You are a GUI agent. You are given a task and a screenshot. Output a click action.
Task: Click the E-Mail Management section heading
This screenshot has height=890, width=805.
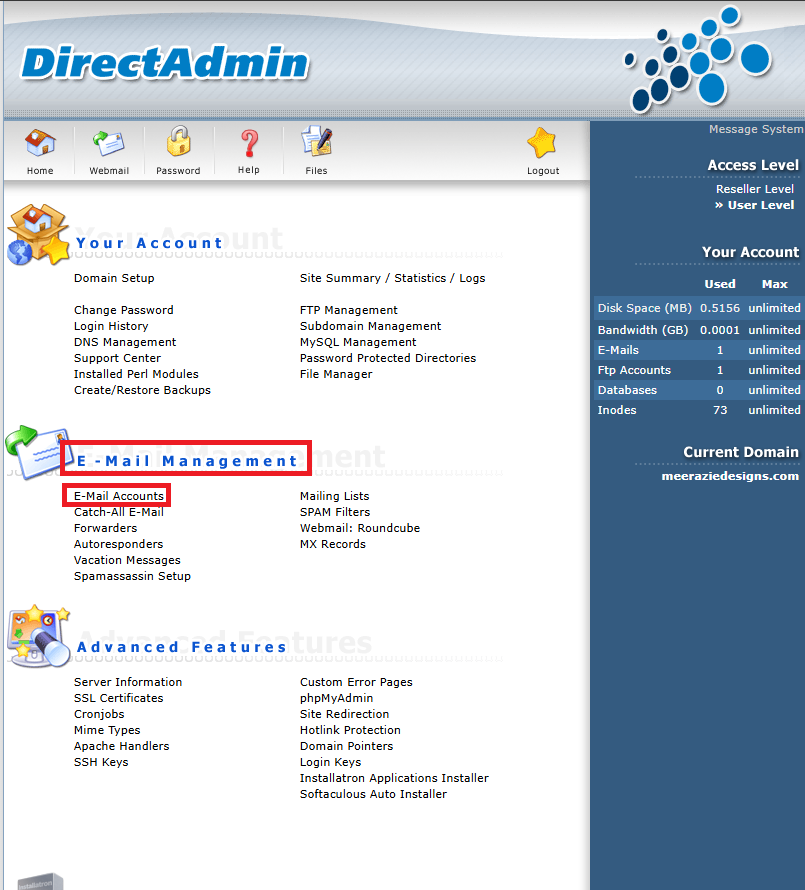click(187, 461)
